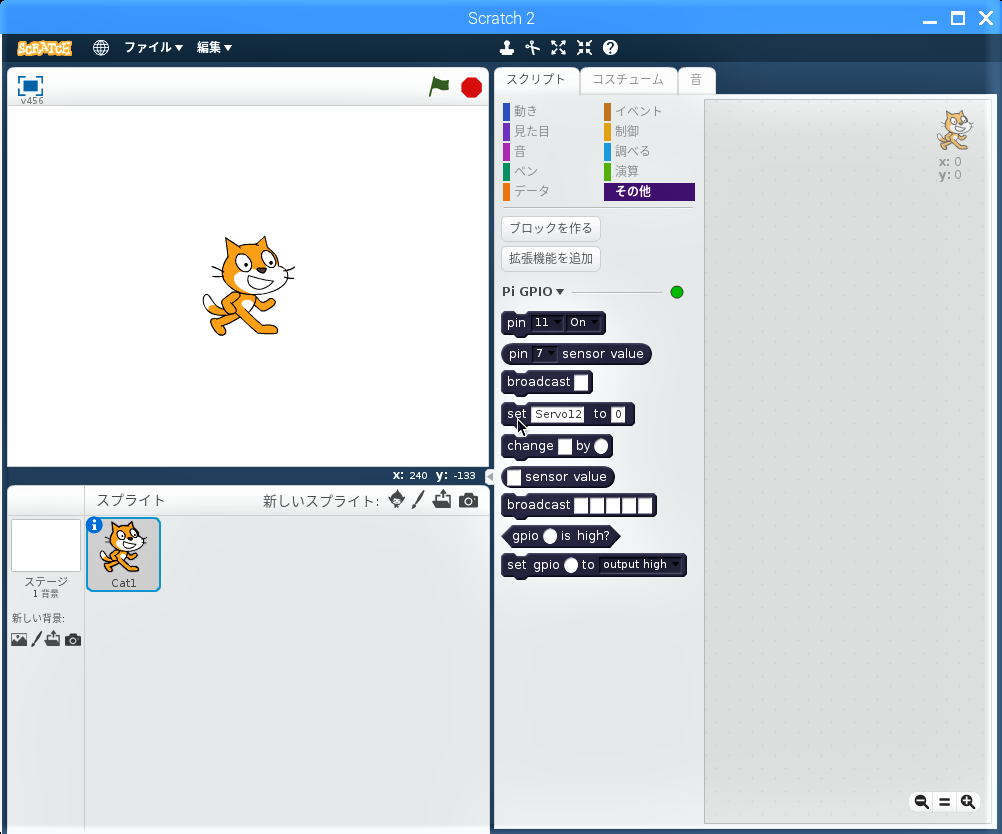
Task: Open the 編集 menu
Action: tap(214, 47)
